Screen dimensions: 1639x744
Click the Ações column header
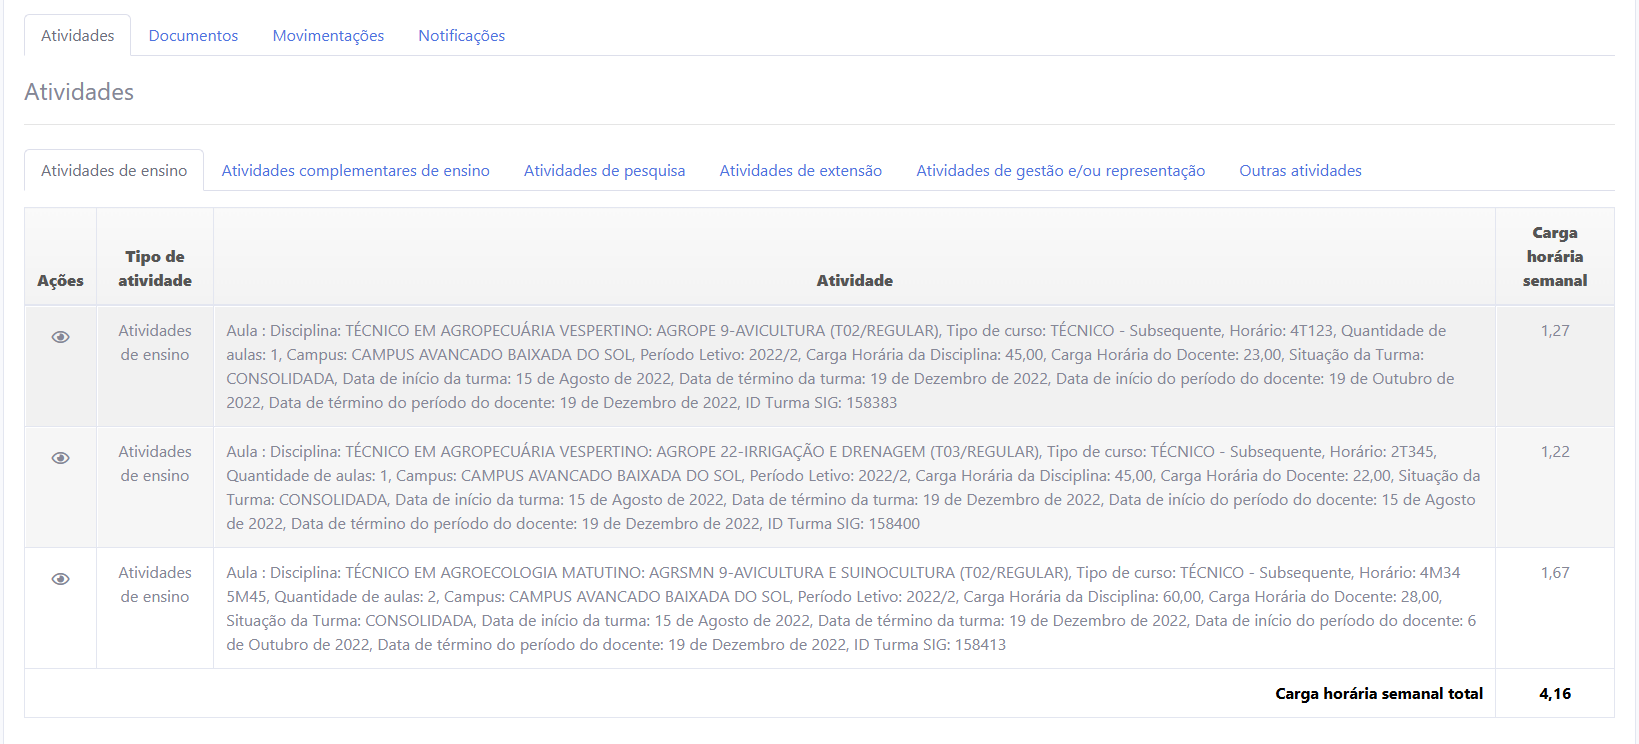point(60,281)
